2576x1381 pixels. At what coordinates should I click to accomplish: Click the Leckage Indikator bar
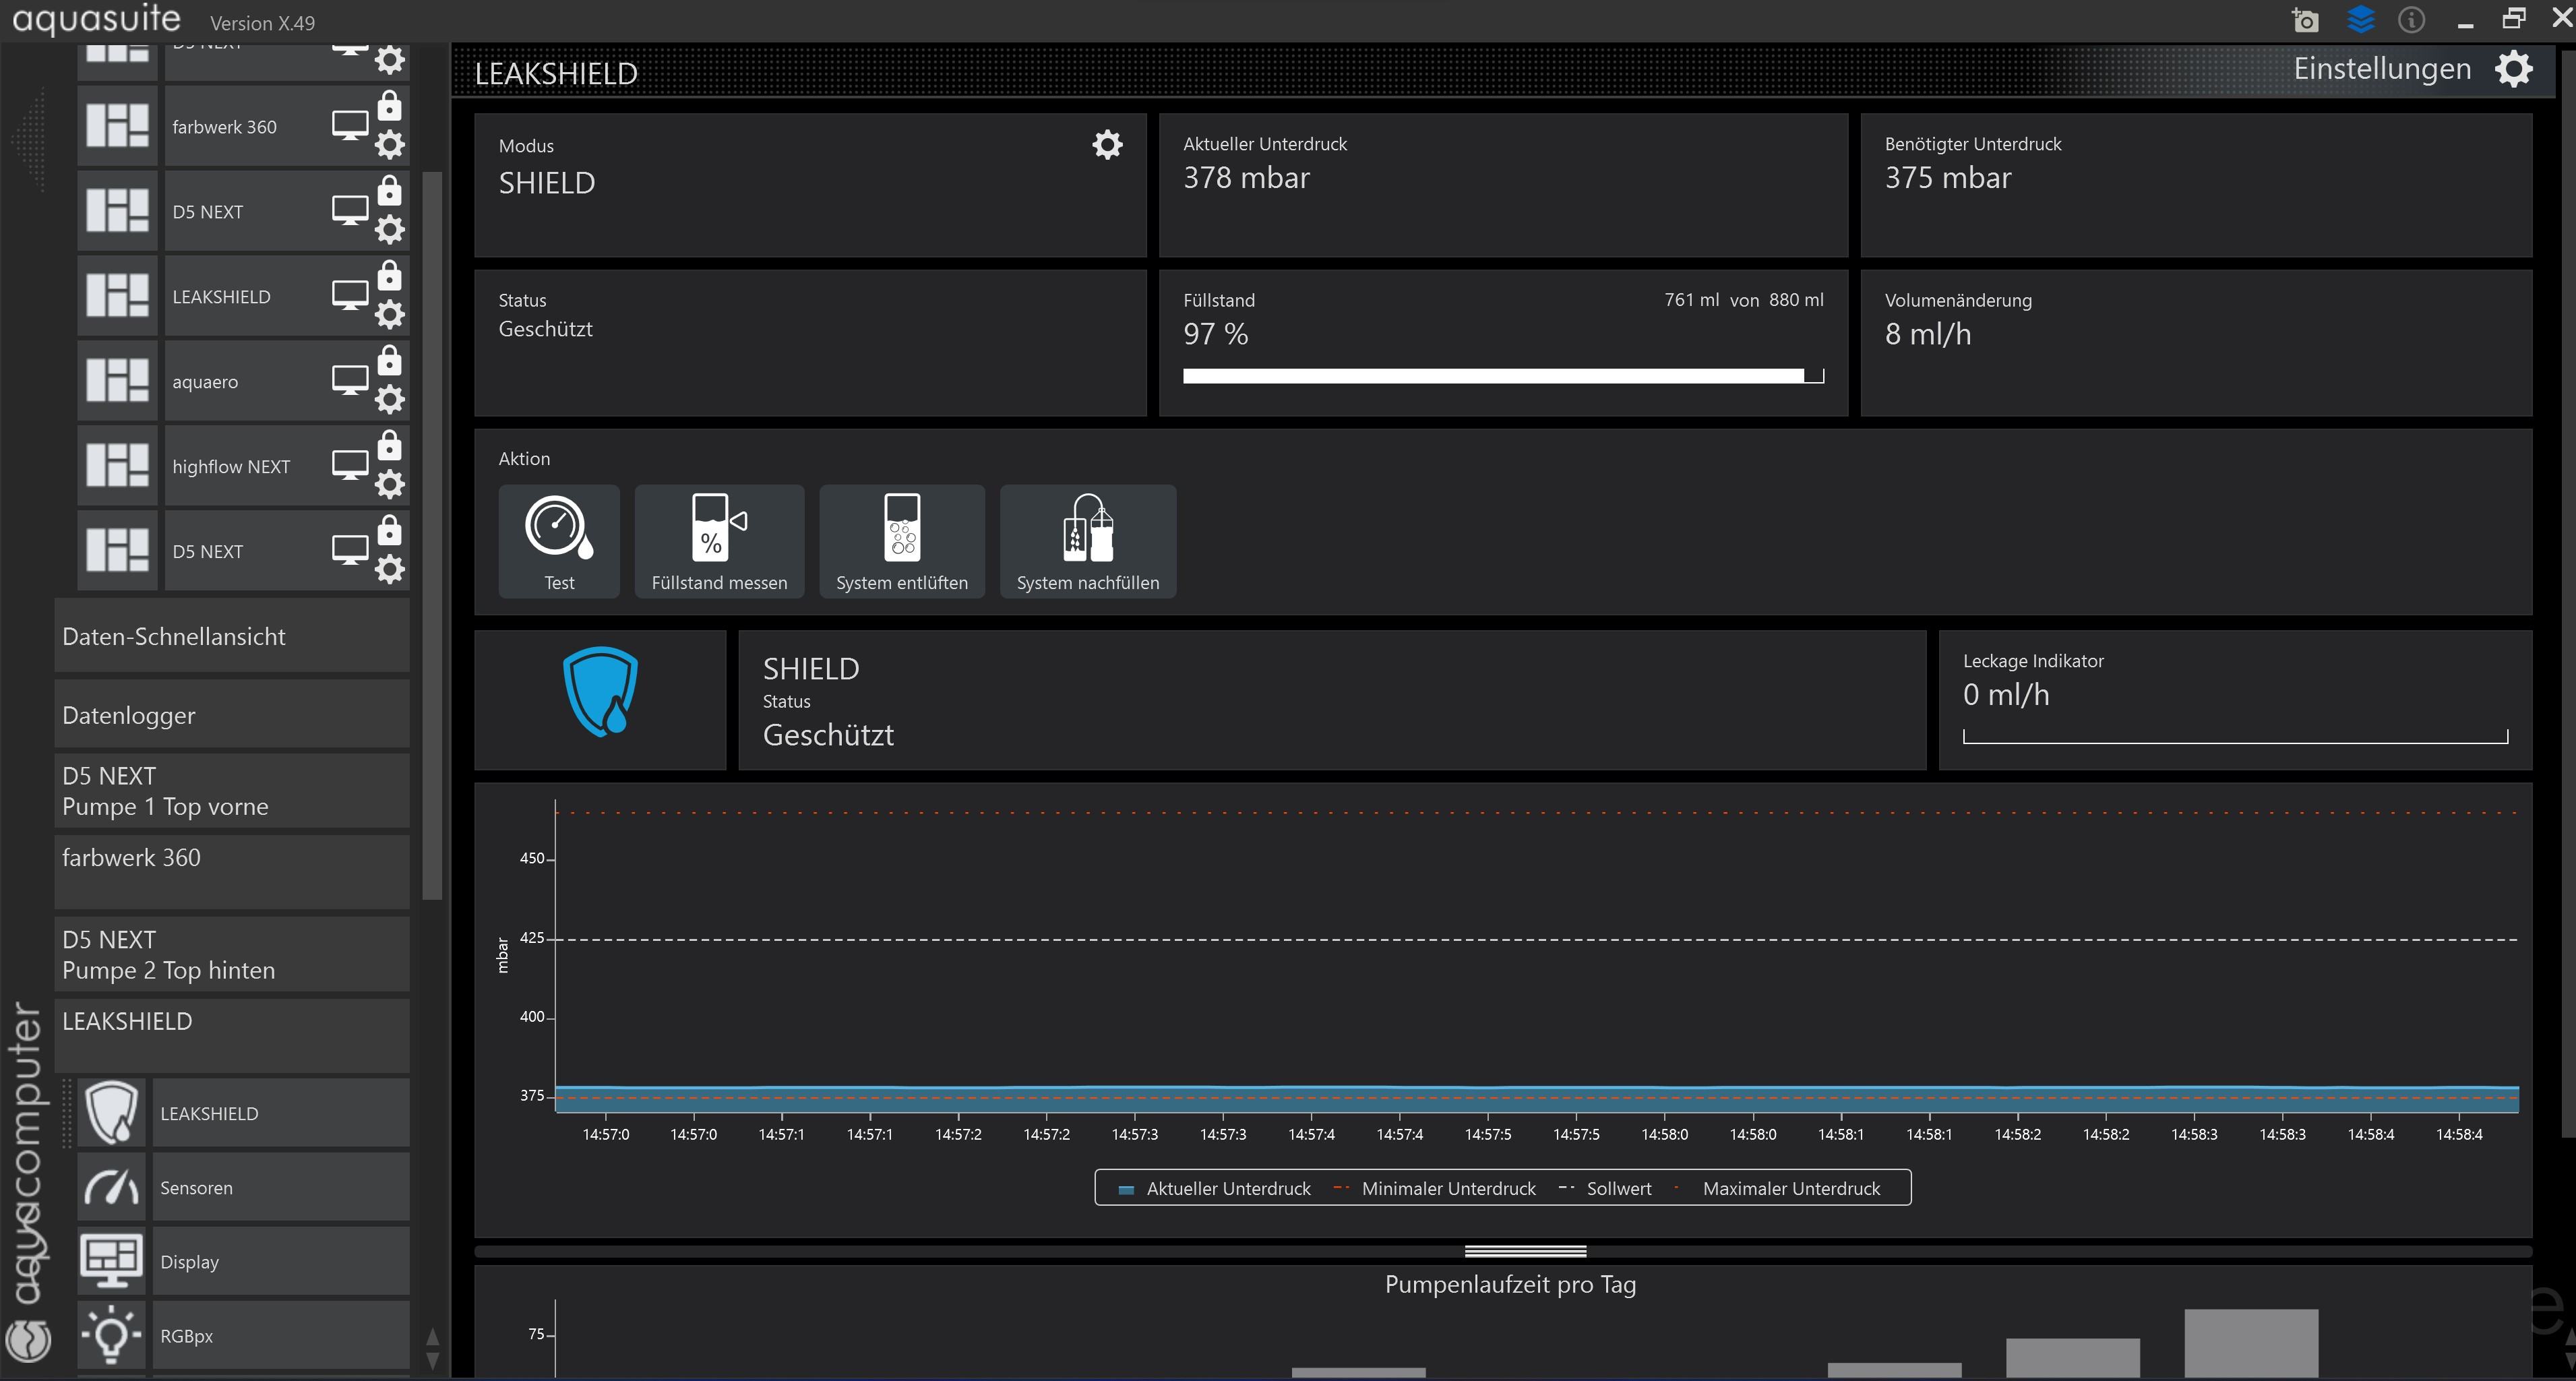[2235, 737]
